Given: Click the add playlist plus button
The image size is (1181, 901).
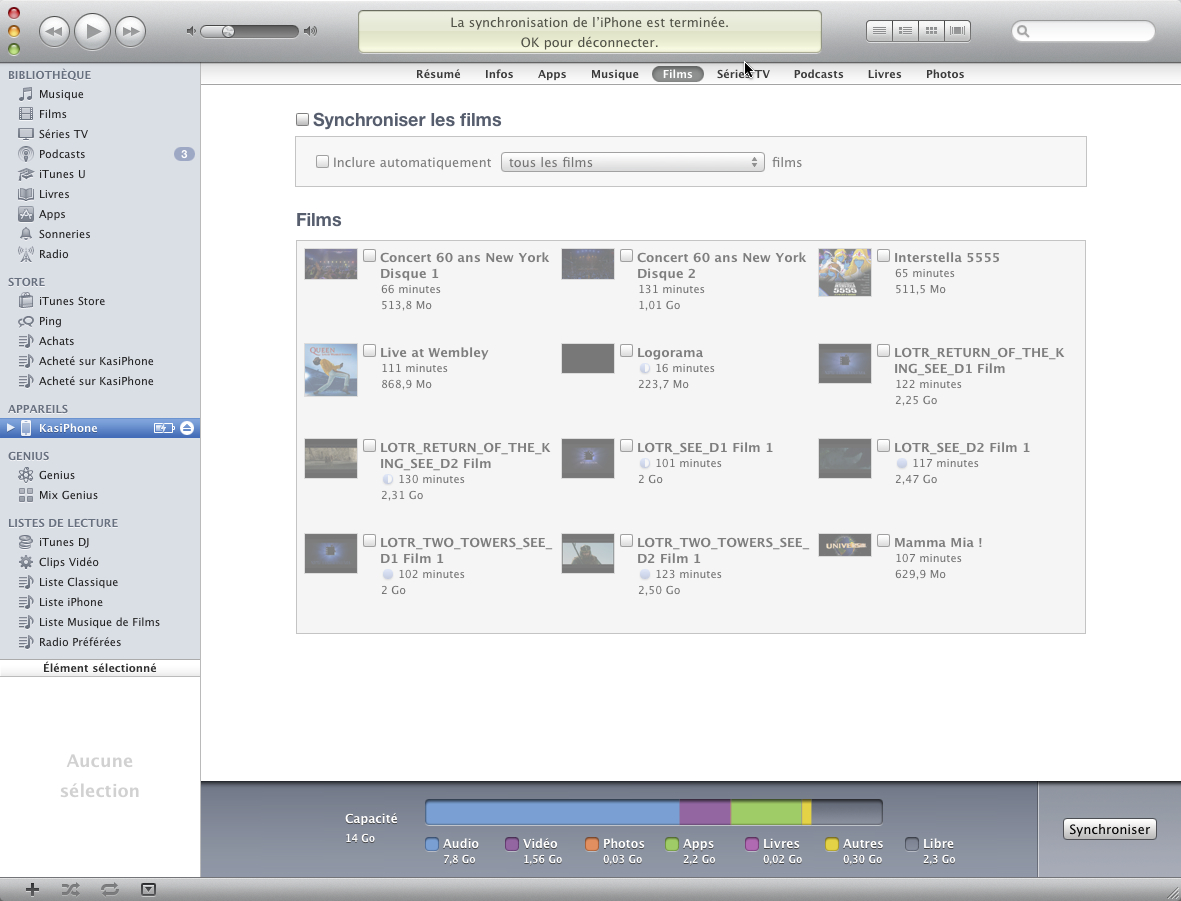Looking at the screenshot, I should pyautogui.click(x=32, y=890).
